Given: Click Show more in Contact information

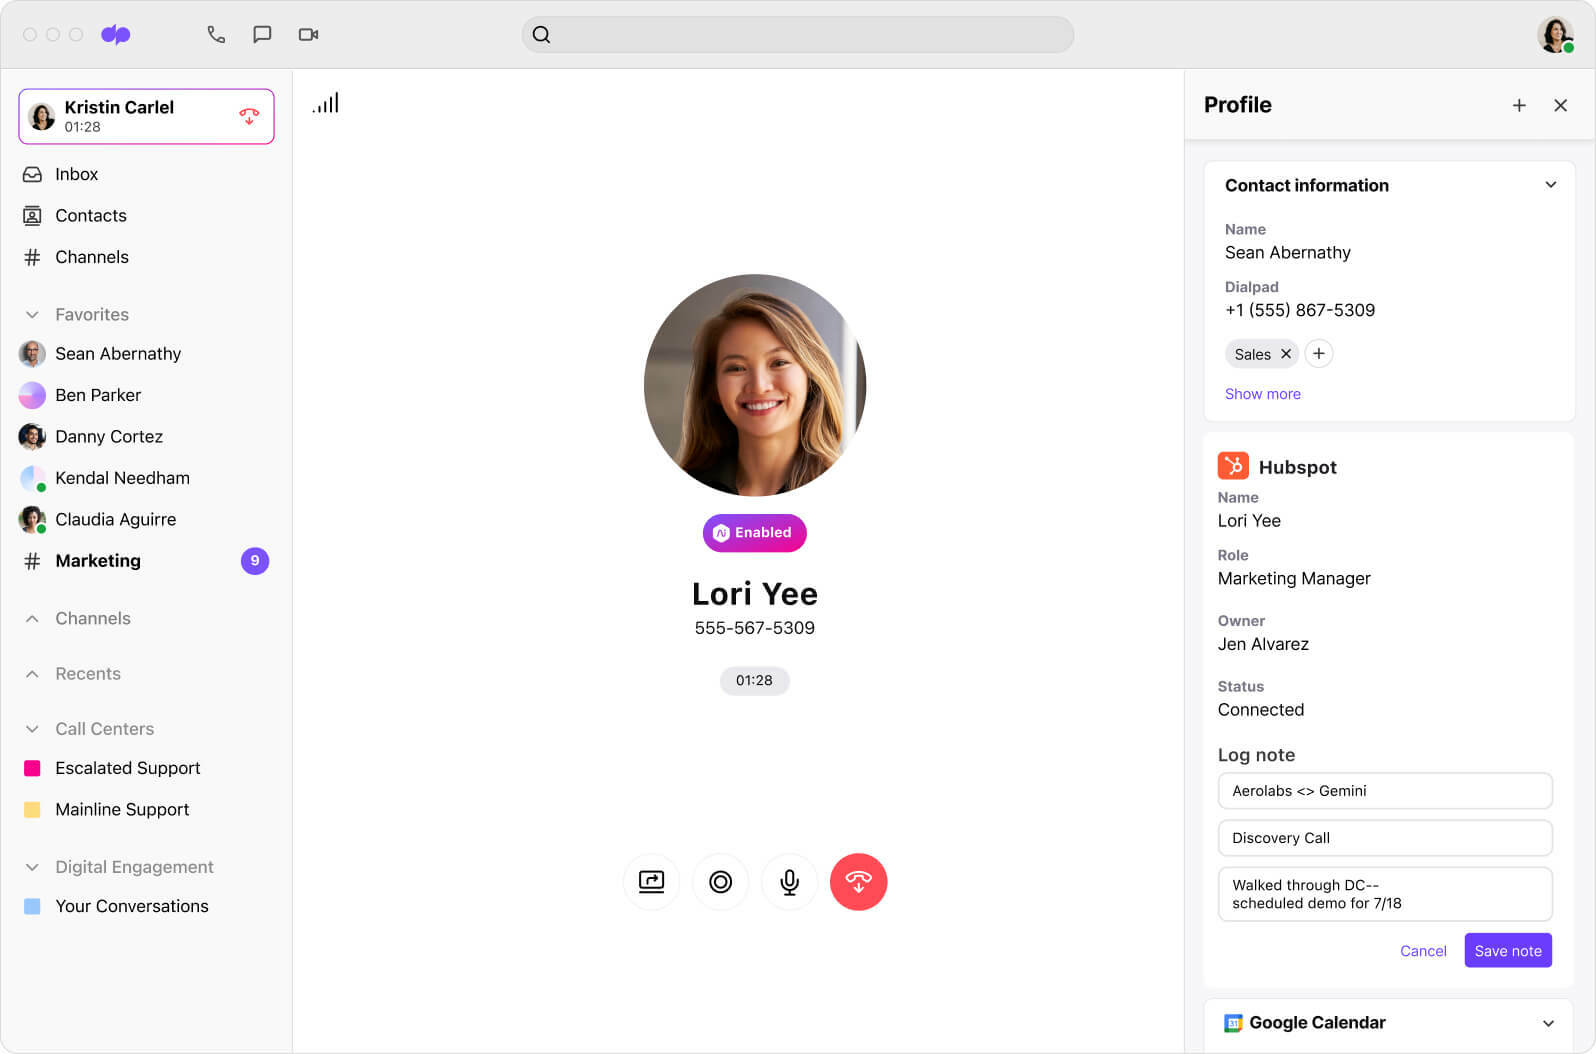Looking at the screenshot, I should tap(1262, 394).
